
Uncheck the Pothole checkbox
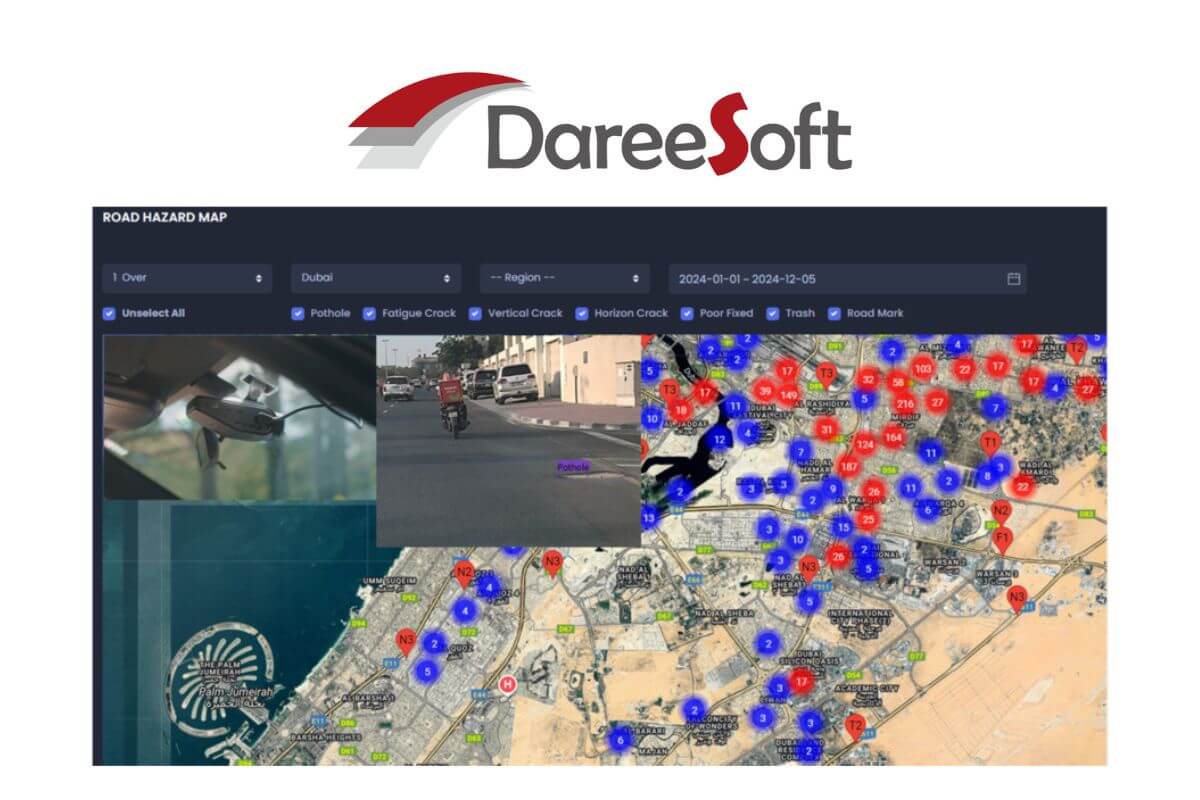[x=298, y=313]
